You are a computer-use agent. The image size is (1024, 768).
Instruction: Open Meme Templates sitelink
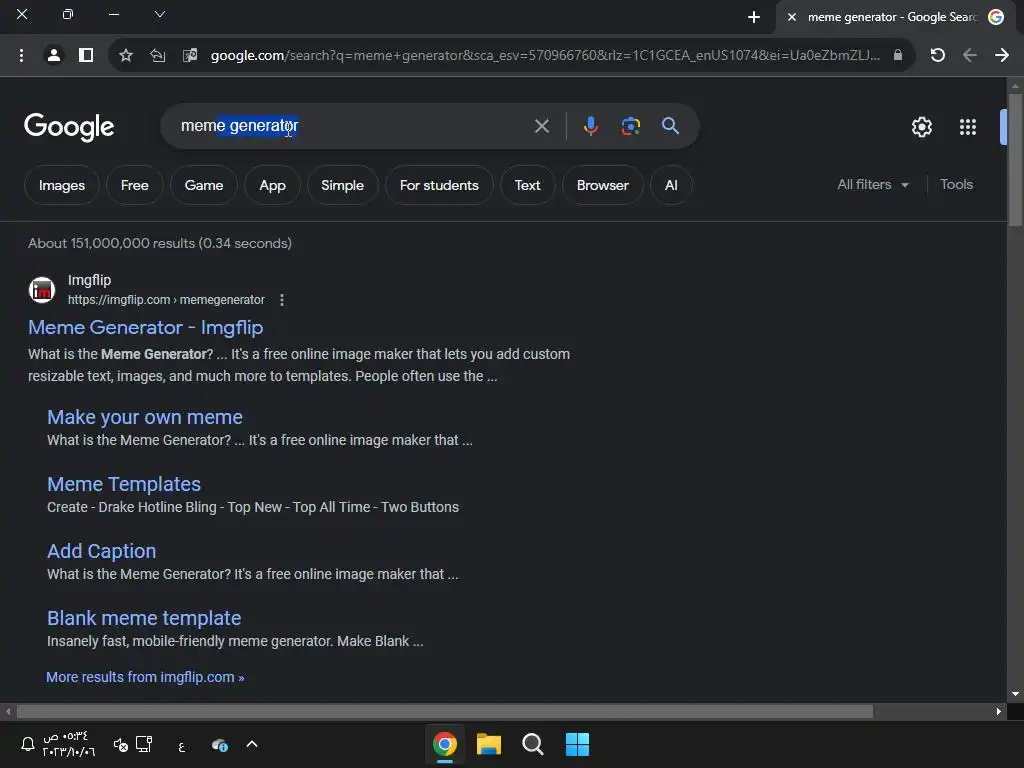(x=124, y=484)
